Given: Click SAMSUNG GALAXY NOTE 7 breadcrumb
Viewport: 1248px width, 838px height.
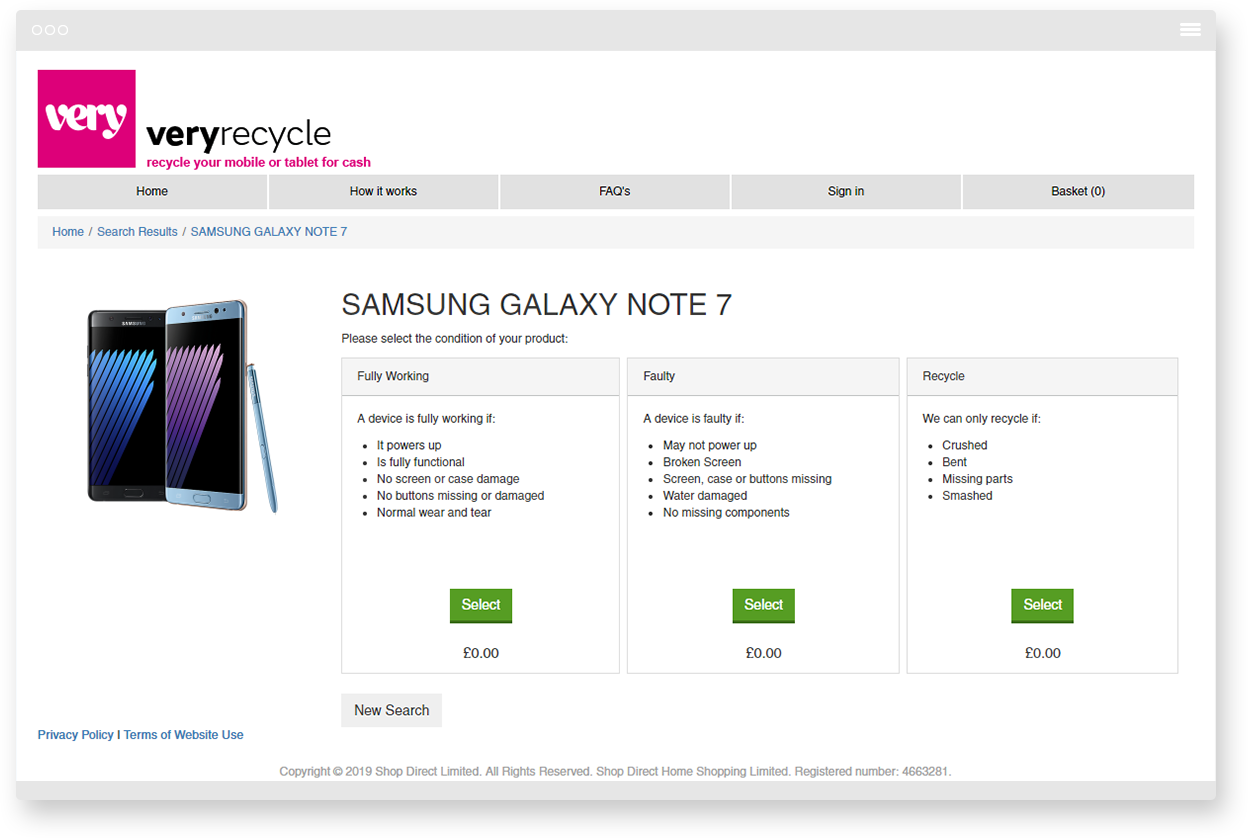Looking at the screenshot, I should (269, 232).
